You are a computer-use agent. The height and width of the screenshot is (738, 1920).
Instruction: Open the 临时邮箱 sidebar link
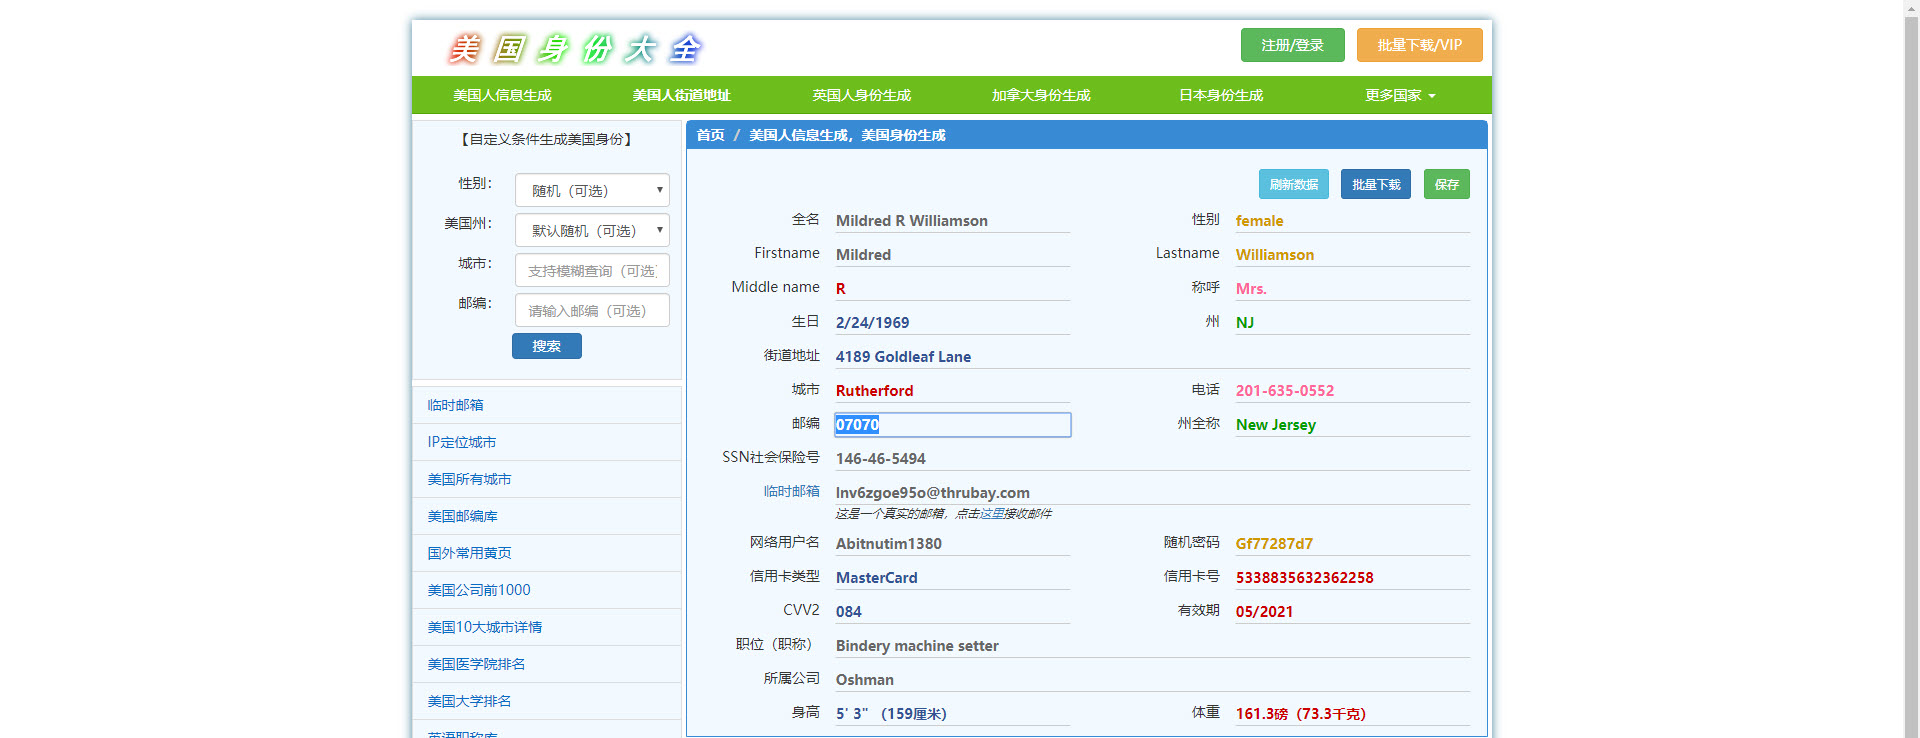coord(456,405)
